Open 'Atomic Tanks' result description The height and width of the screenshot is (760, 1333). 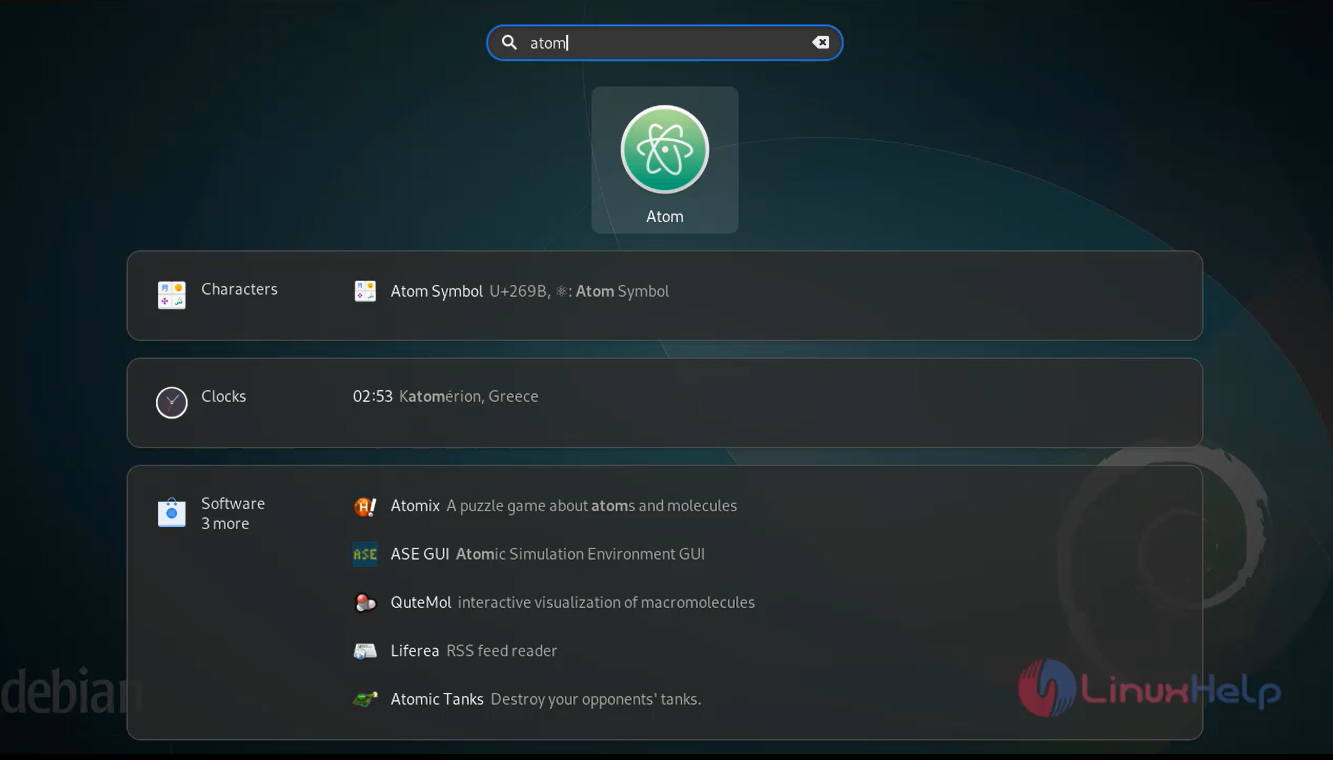(596, 699)
